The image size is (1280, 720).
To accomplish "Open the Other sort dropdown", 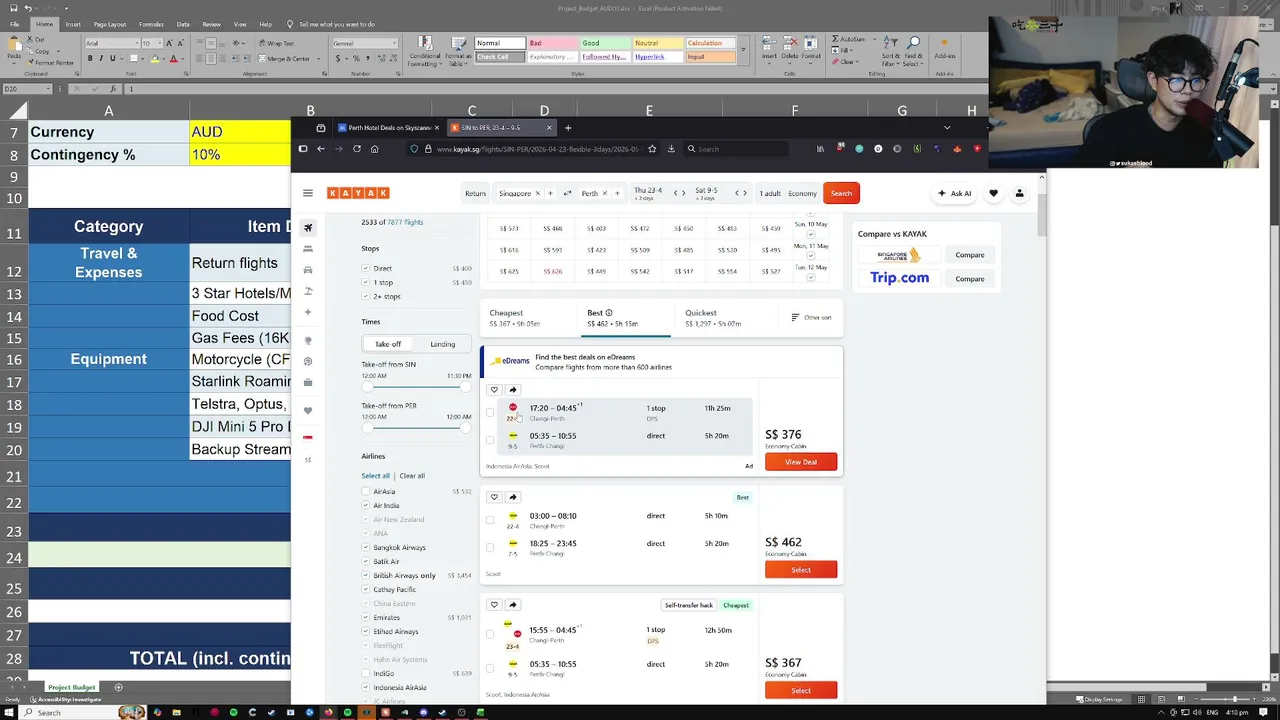I will click(x=811, y=317).
